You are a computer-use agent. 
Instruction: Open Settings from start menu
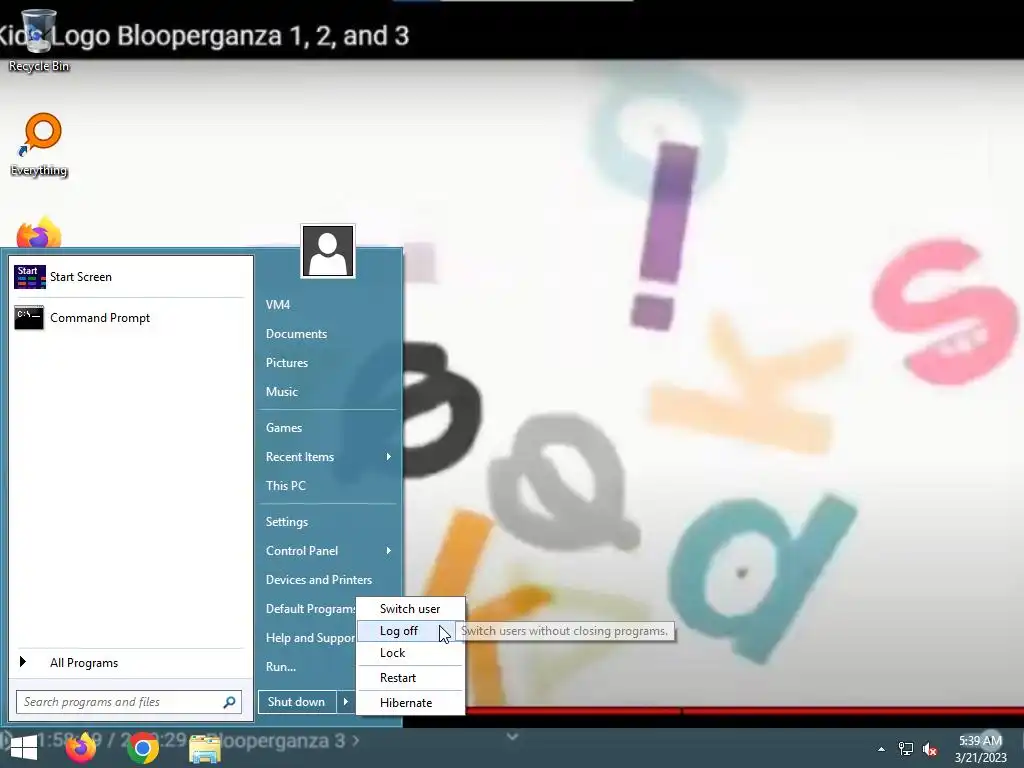point(287,522)
